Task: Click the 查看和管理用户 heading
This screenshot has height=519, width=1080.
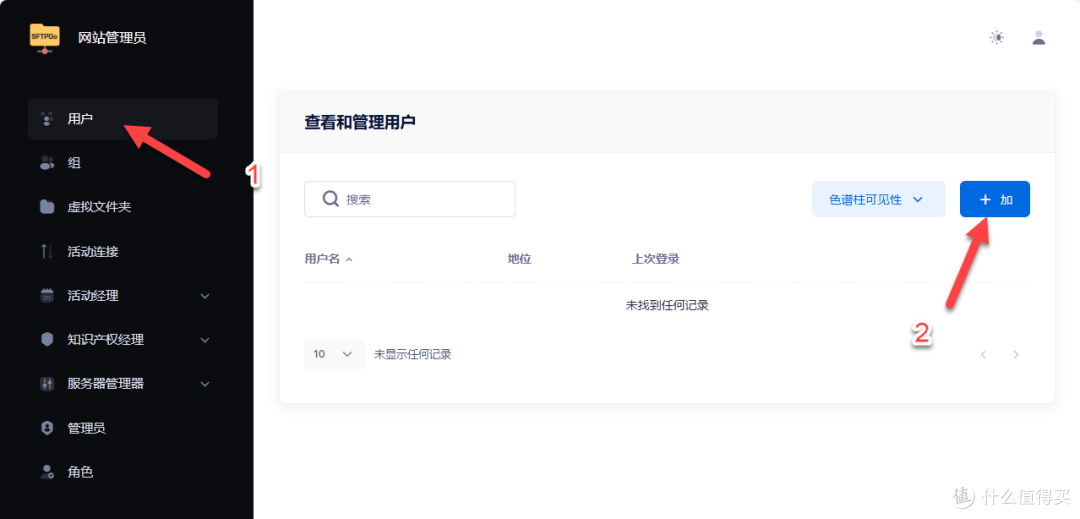Action: point(360,123)
